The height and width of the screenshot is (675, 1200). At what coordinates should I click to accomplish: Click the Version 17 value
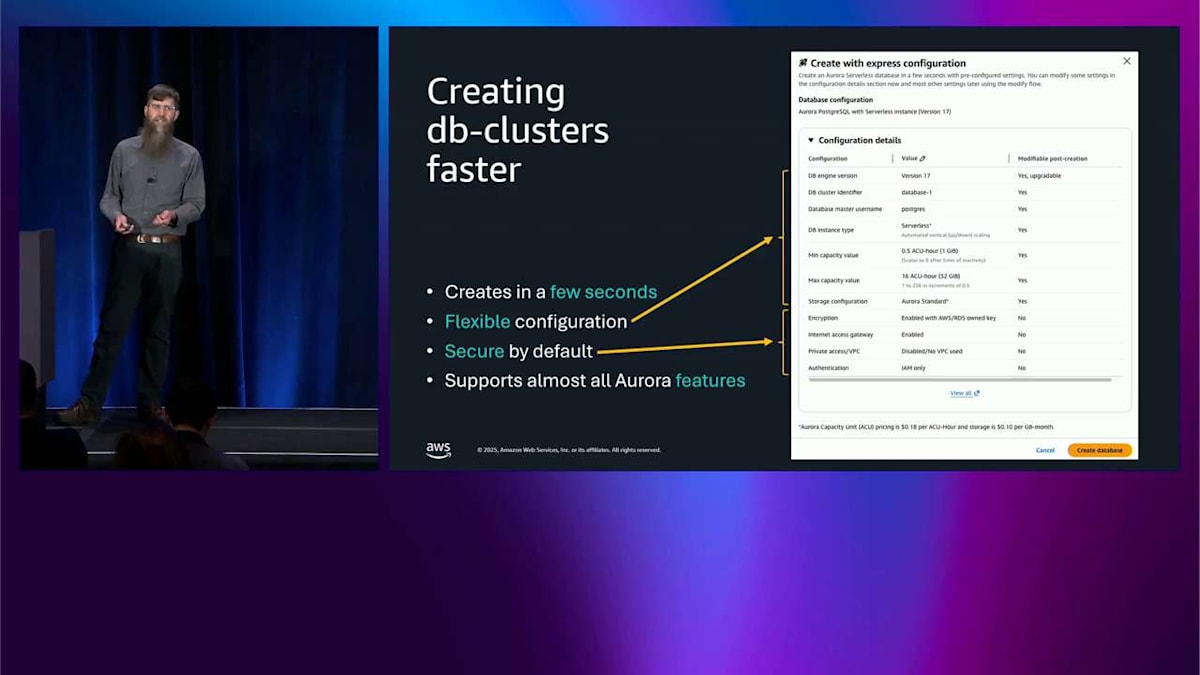(x=915, y=176)
